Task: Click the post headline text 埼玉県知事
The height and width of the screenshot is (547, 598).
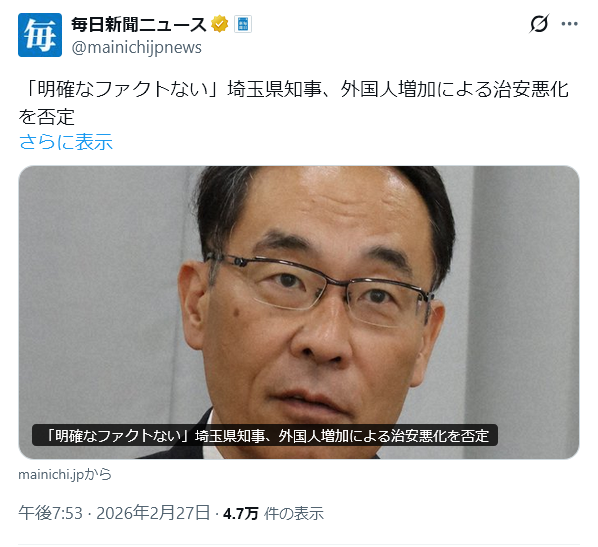Action: tap(274, 90)
